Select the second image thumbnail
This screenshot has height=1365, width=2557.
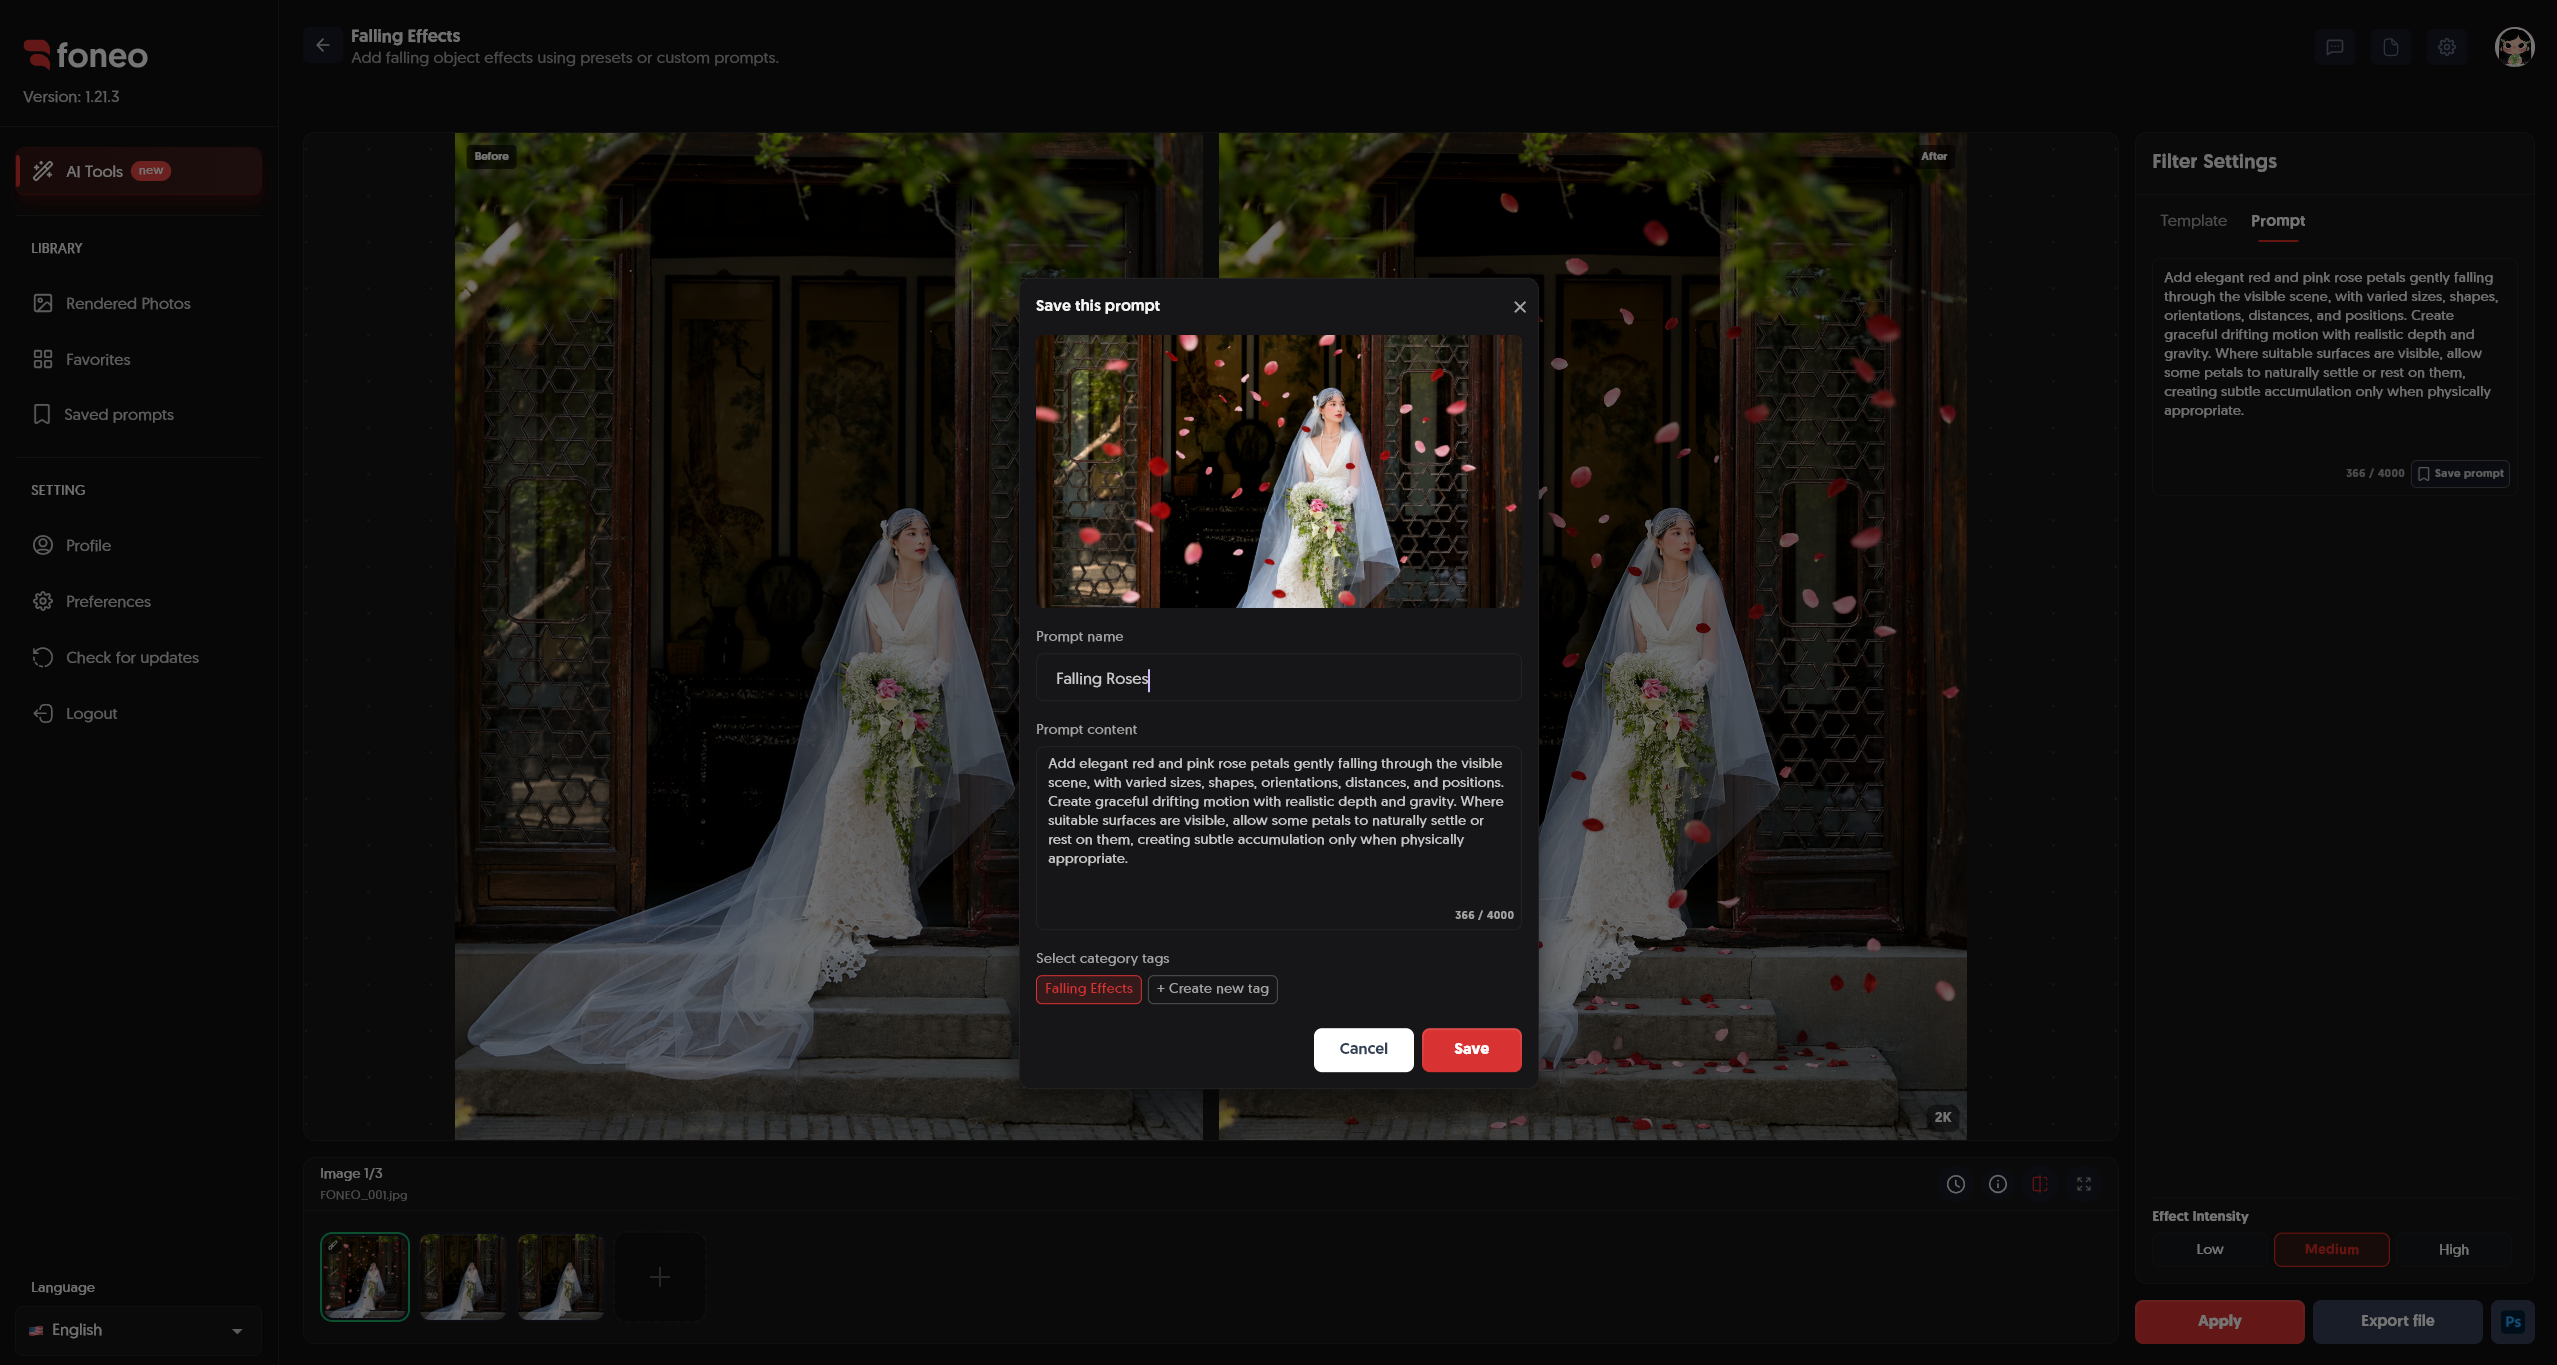[x=463, y=1277]
